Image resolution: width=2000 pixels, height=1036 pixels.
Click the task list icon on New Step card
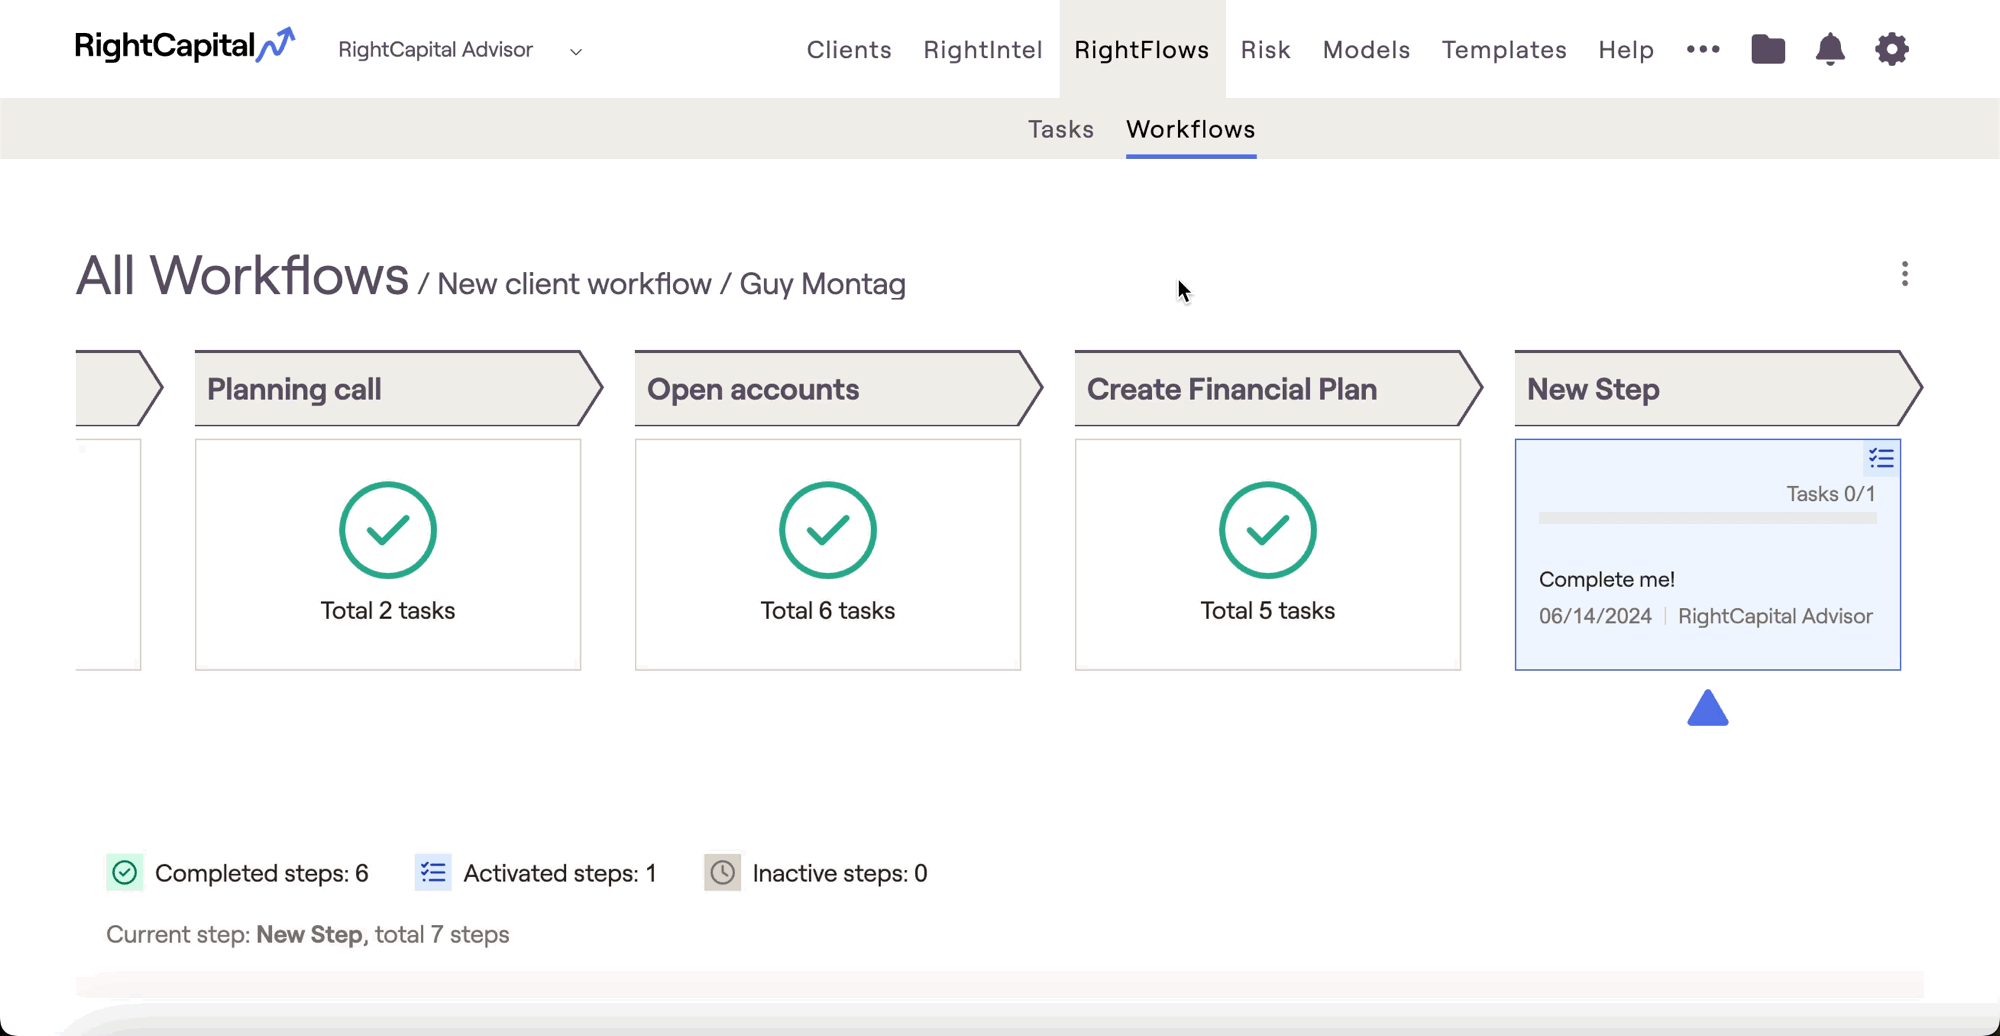(1881, 458)
